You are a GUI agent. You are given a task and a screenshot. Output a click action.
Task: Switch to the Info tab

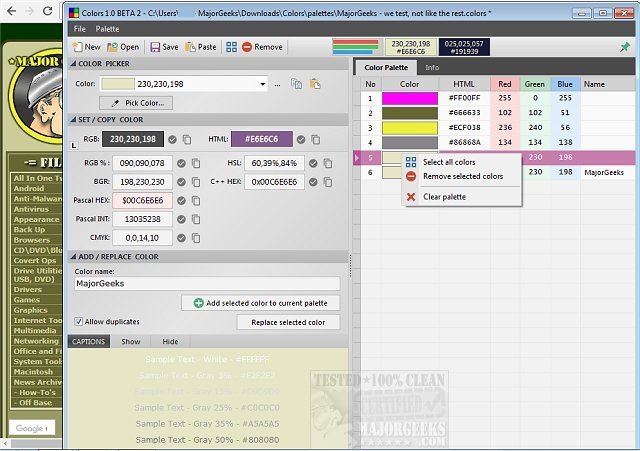pyautogui.click(x=432, y=68)
